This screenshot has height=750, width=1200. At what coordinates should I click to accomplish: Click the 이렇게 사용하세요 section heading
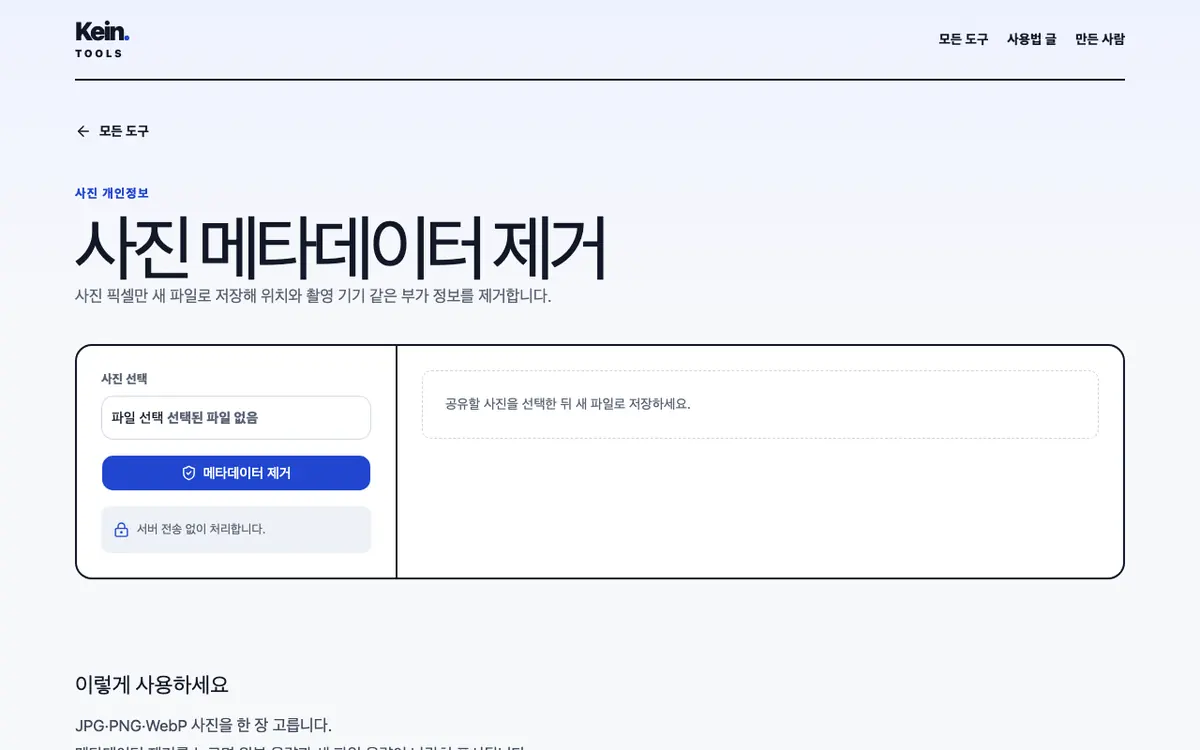(x=152, y=685)
